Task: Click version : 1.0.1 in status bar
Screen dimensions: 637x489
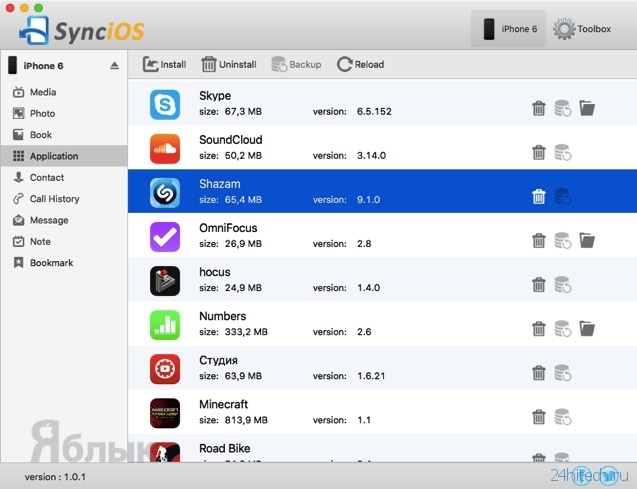Action: pyautogui.click(x=55, y=477)
